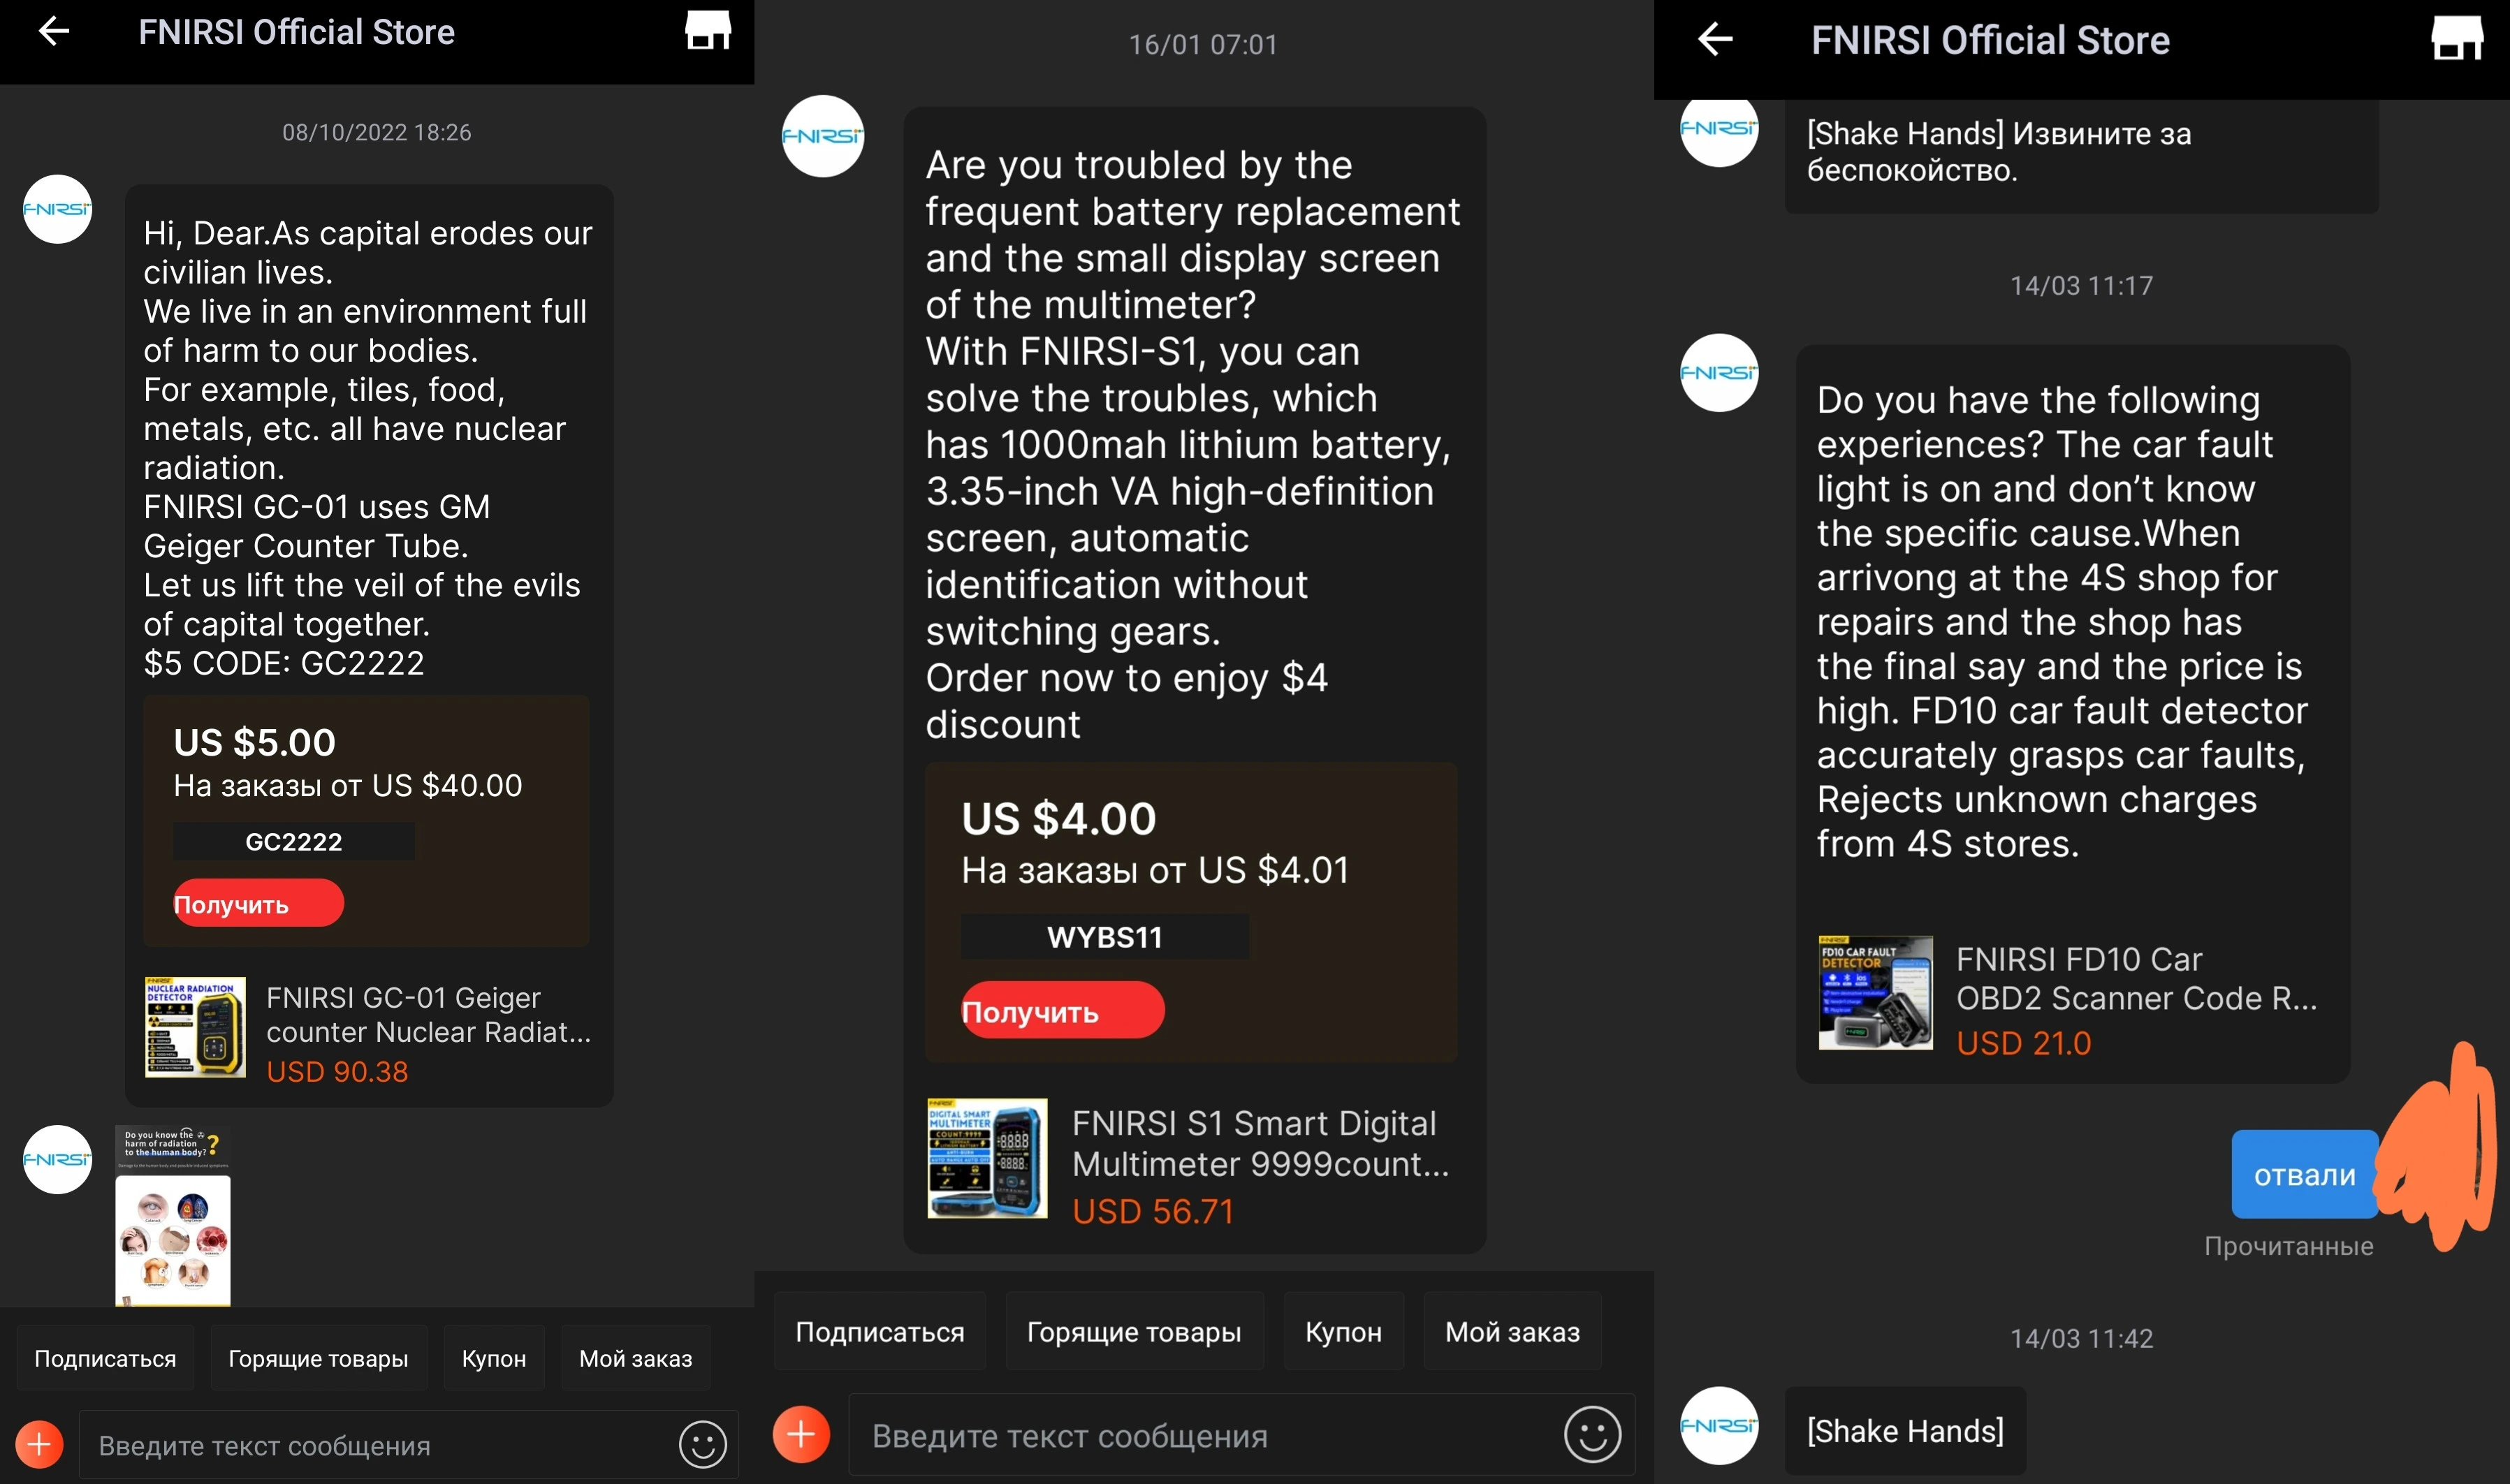Tap Подписаться in the Geiger counter chat
The height and width of the screenshot is (1484, 2510).
(x=105, y=1358)
